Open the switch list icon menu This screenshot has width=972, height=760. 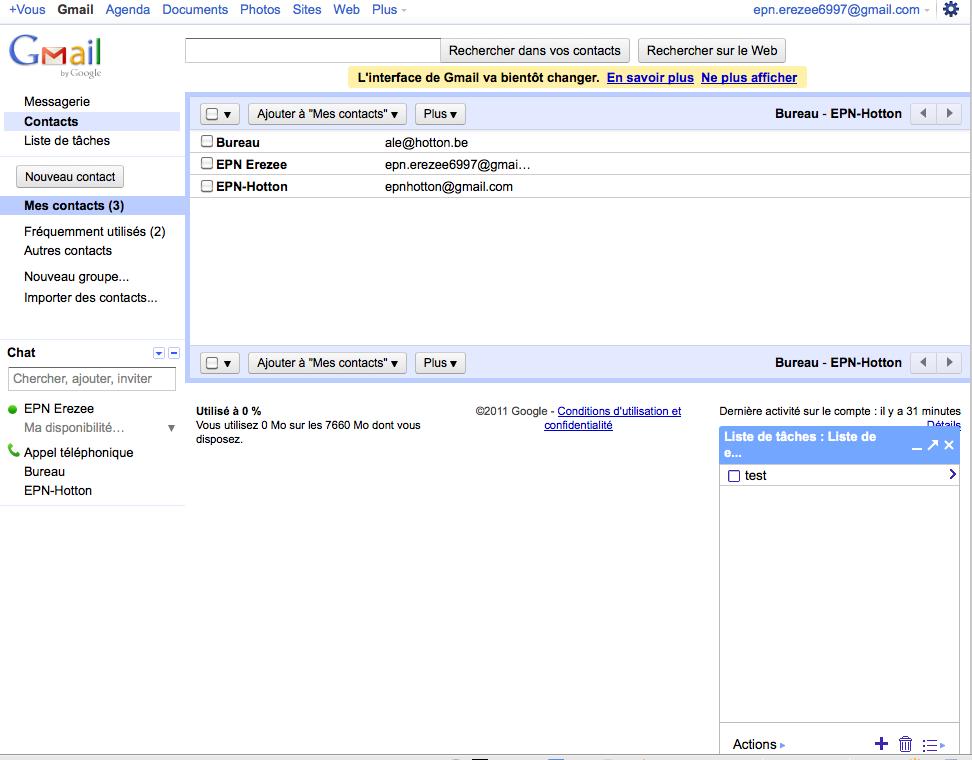(933, 745)
